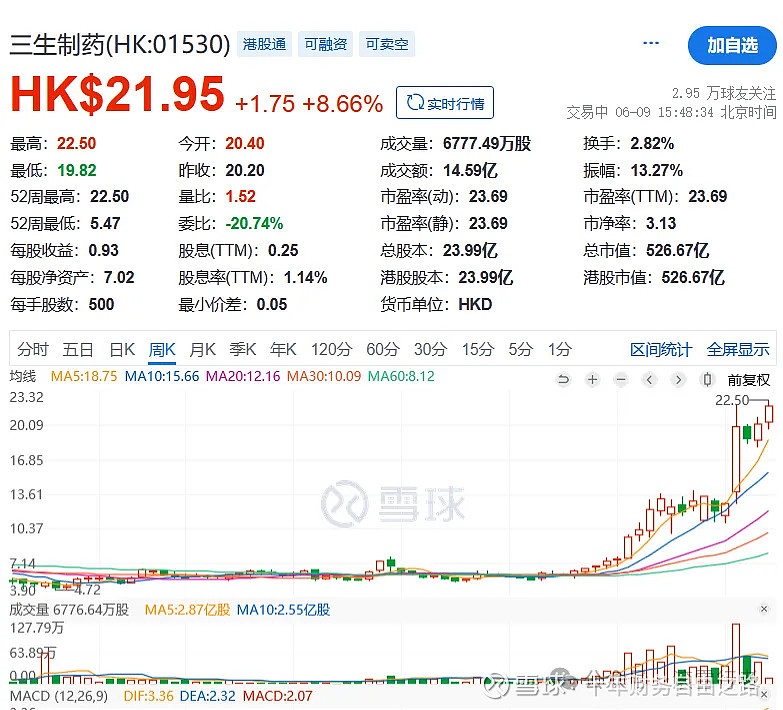Click the 市净率 3.13 value
Image resolution: width=783 pixels, height=710 pixels.
(x=661, y=223)
